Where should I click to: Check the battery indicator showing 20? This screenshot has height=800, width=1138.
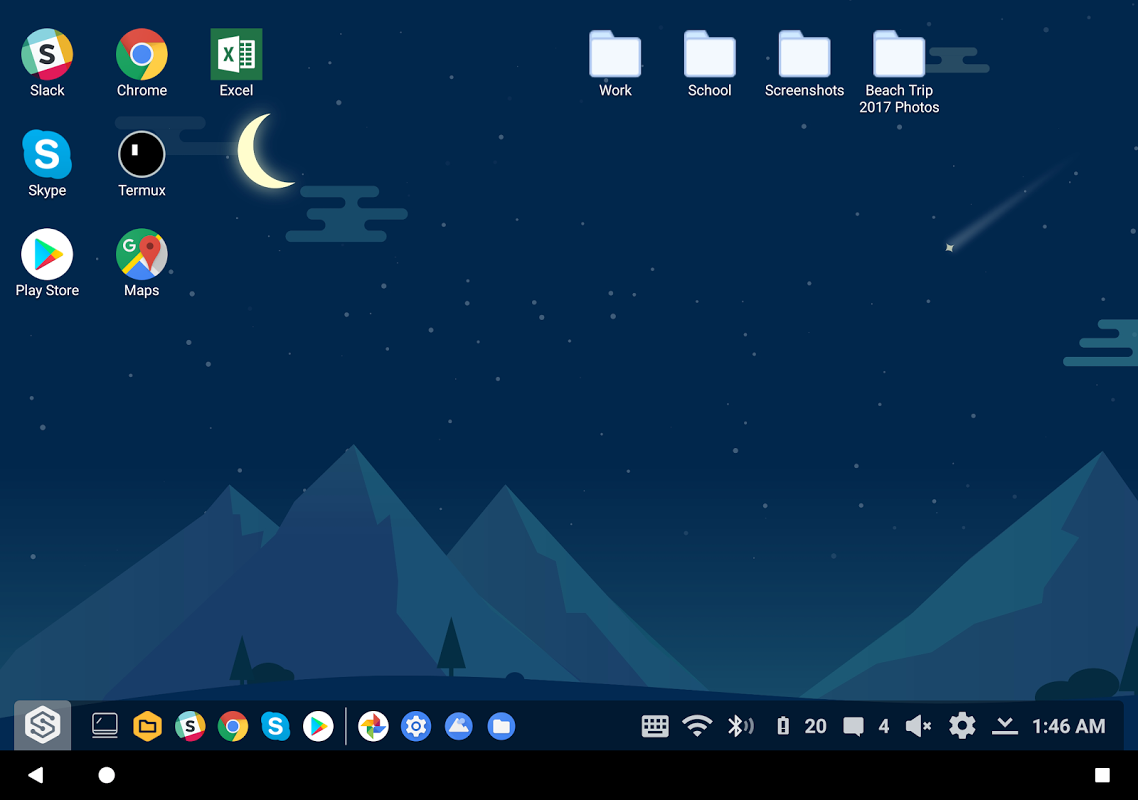click(x=799, y=726)
